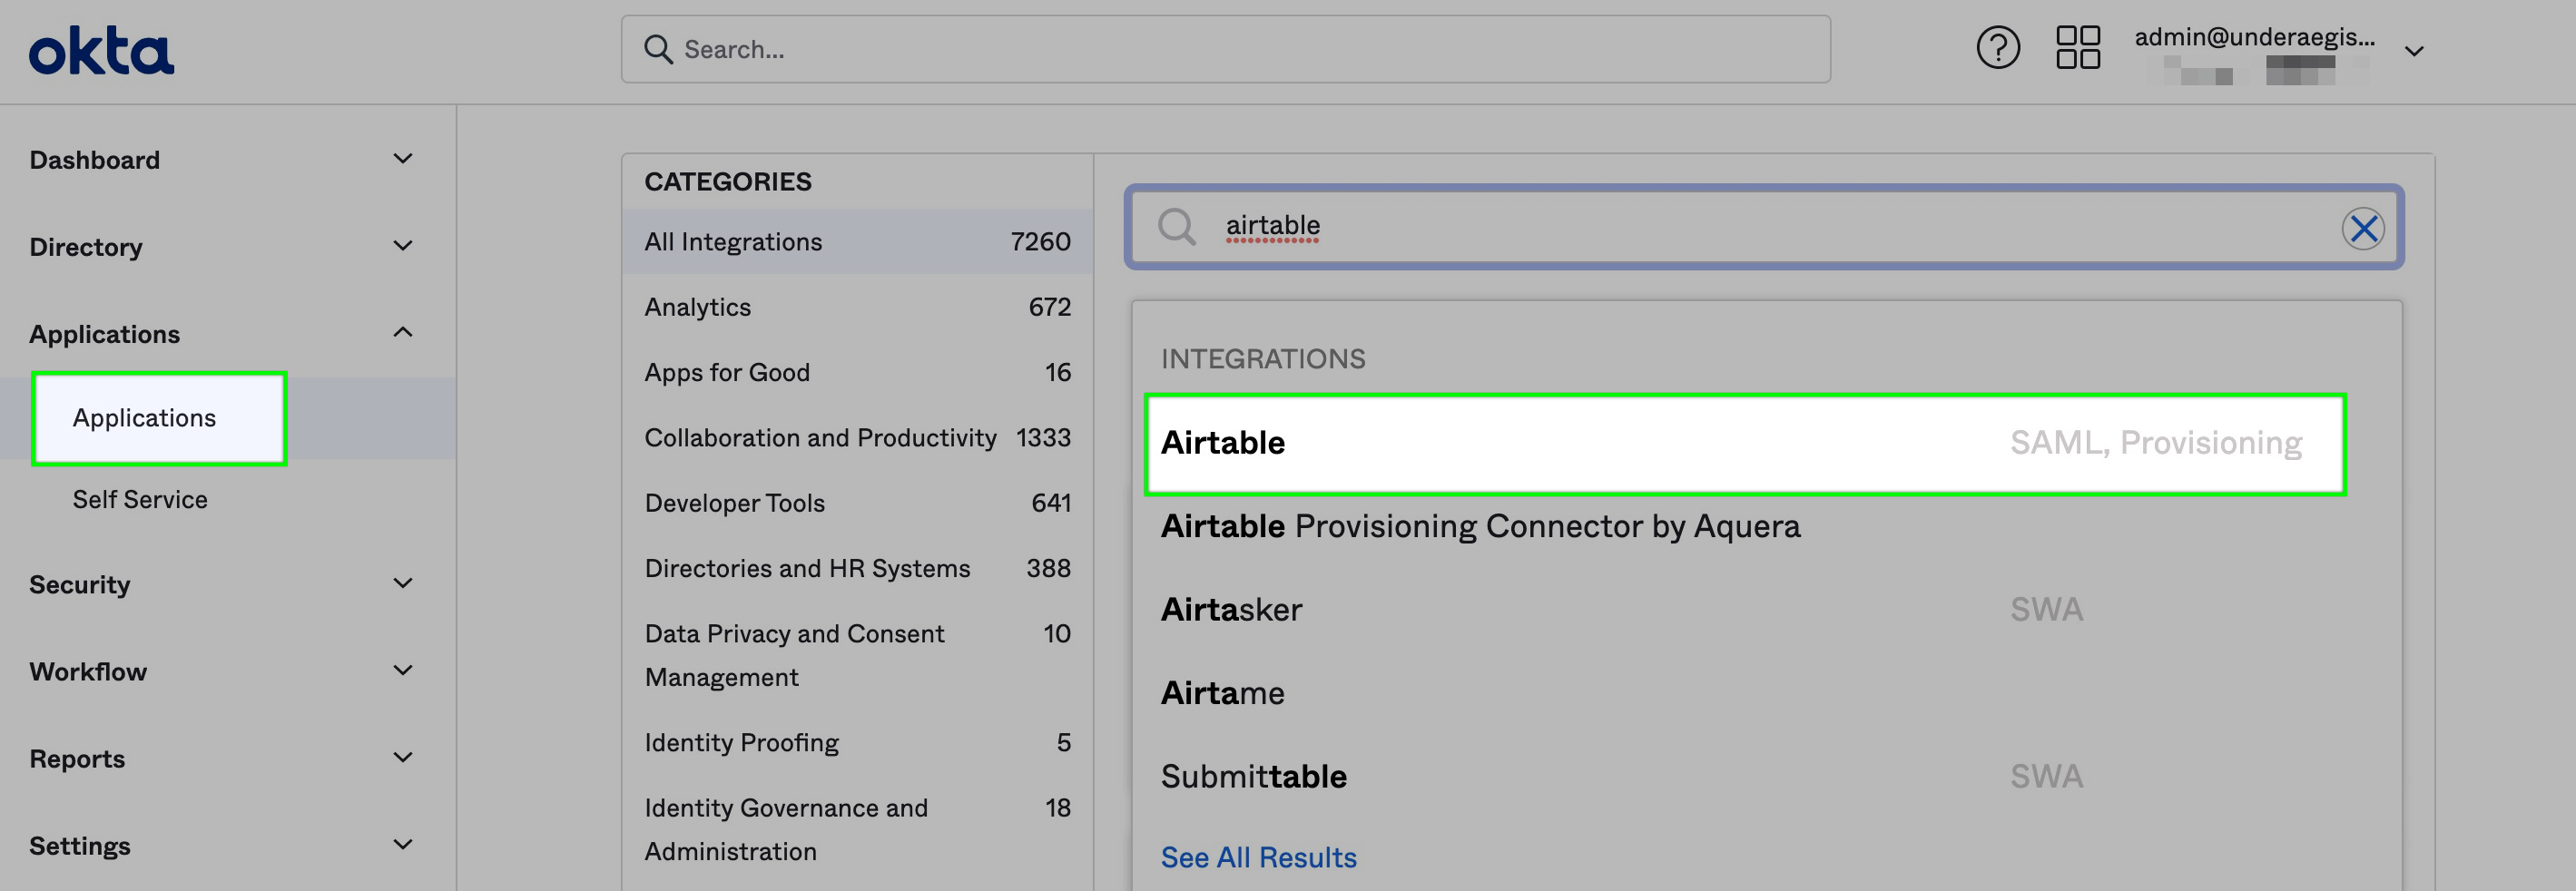2576x891 pixels.
Task: Select Data Privacy and Consent Management
Action: (x=857, y=655)
